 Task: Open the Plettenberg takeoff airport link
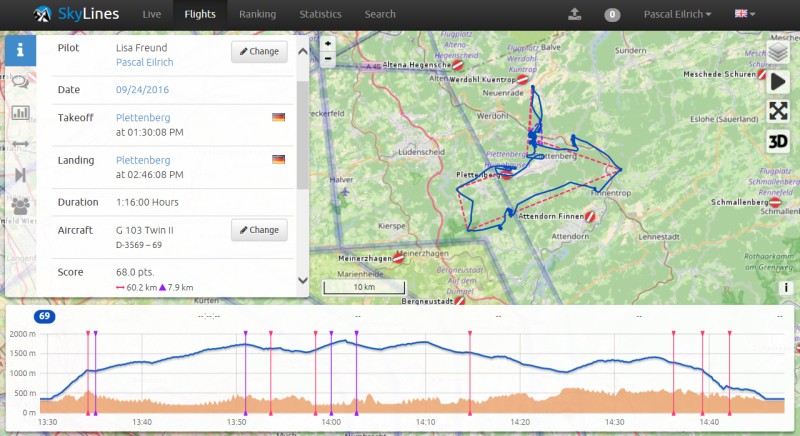tap(142, 117)
